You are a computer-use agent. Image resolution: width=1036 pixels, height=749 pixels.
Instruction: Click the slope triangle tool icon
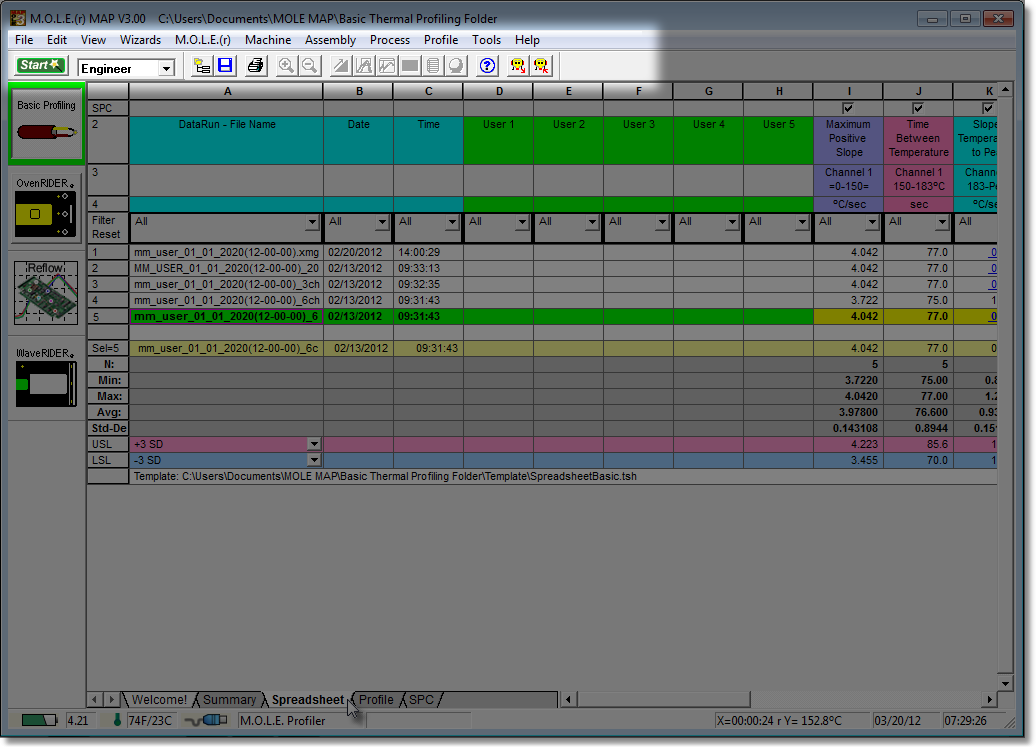[x=341, y=66]
